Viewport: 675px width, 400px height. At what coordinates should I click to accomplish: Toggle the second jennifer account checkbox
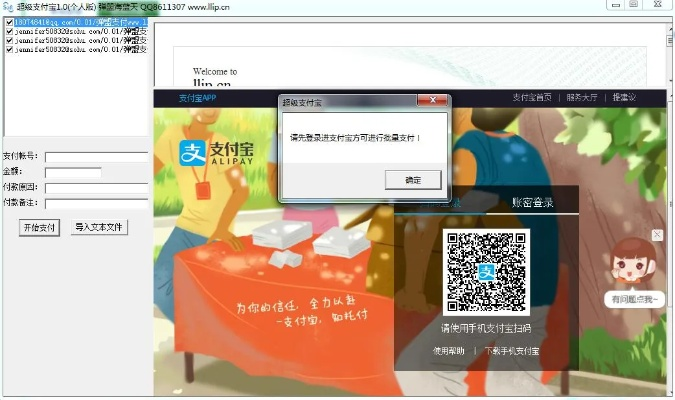click(x=10, y=39)
